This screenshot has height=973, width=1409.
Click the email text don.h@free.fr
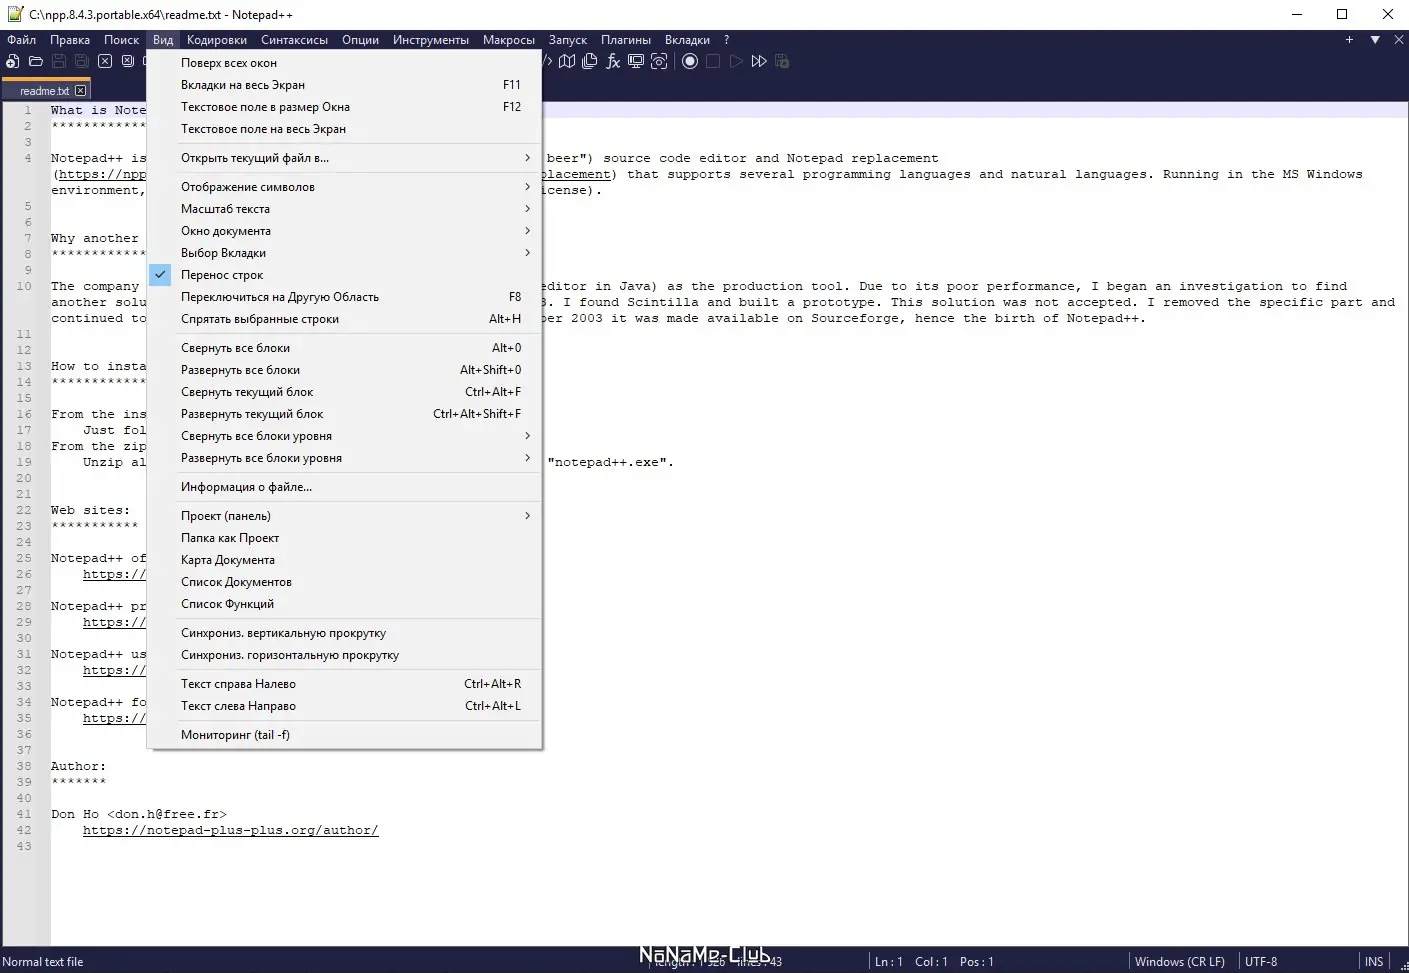coord(167,814)
